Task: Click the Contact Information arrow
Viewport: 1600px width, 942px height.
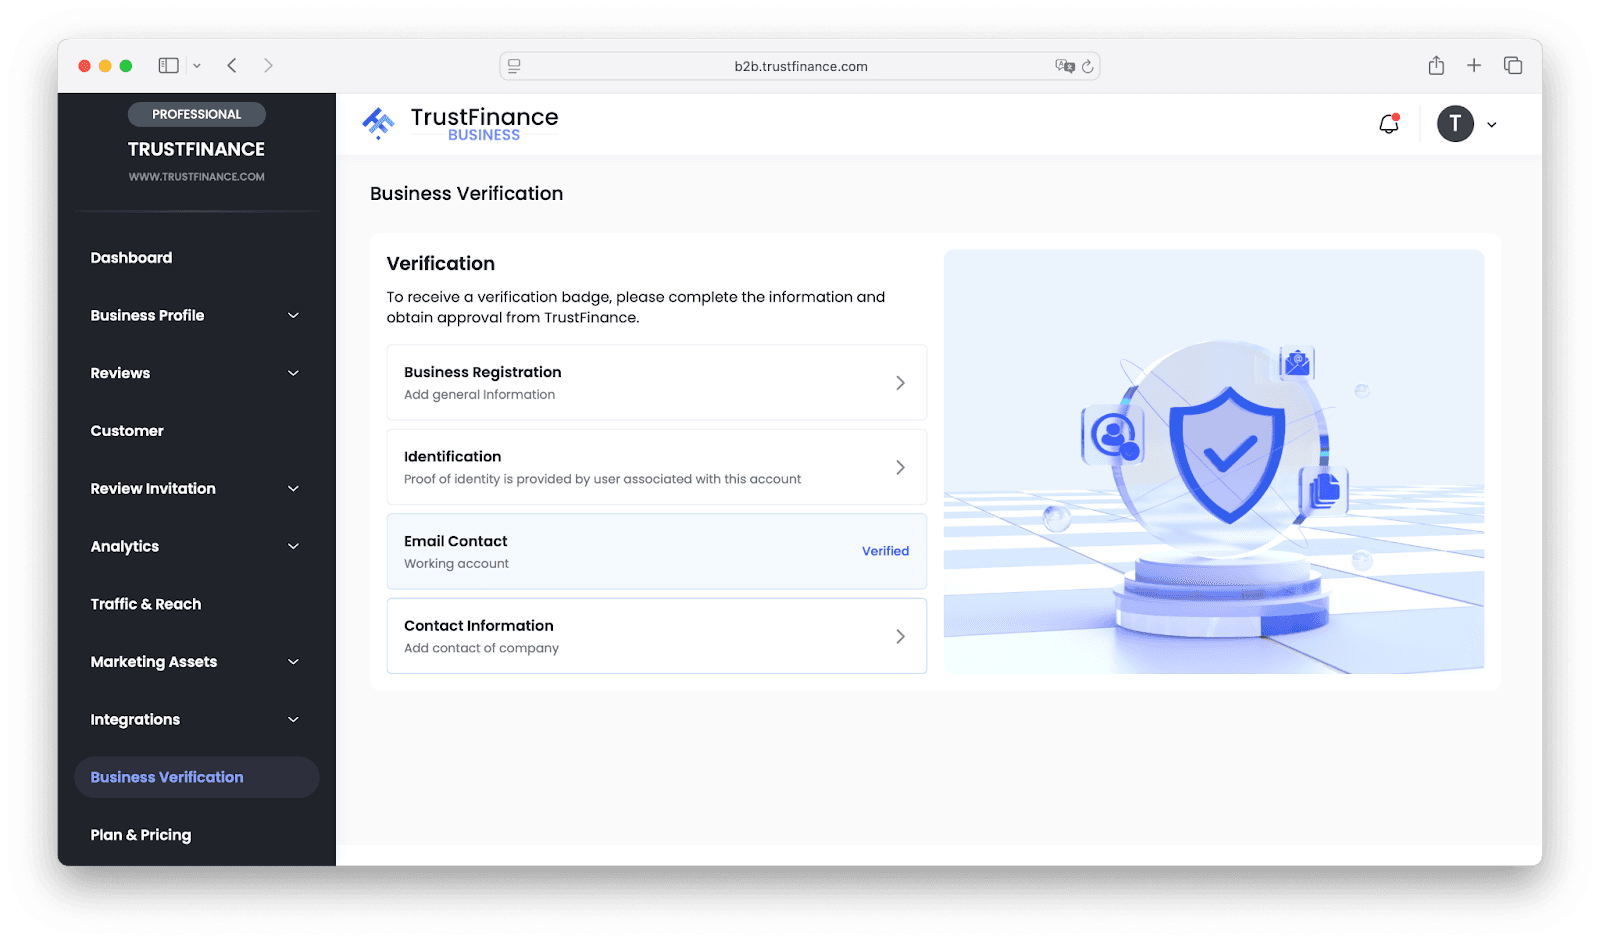Action: coord(900,636)
